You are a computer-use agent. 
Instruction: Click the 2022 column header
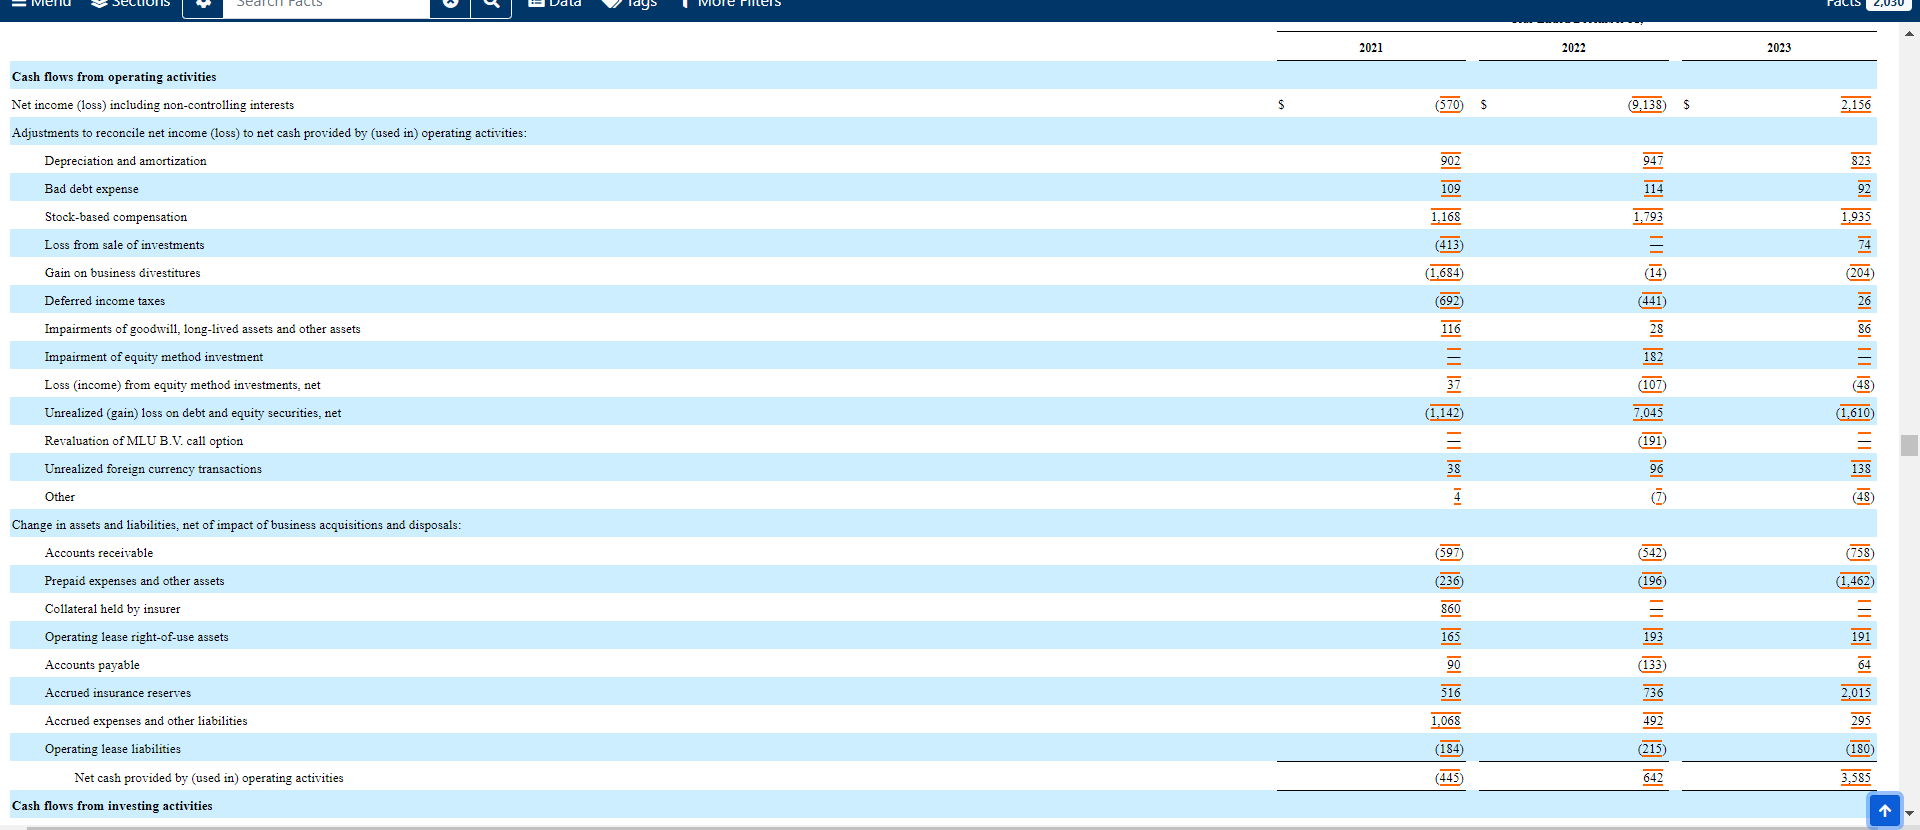(1573, 48)
